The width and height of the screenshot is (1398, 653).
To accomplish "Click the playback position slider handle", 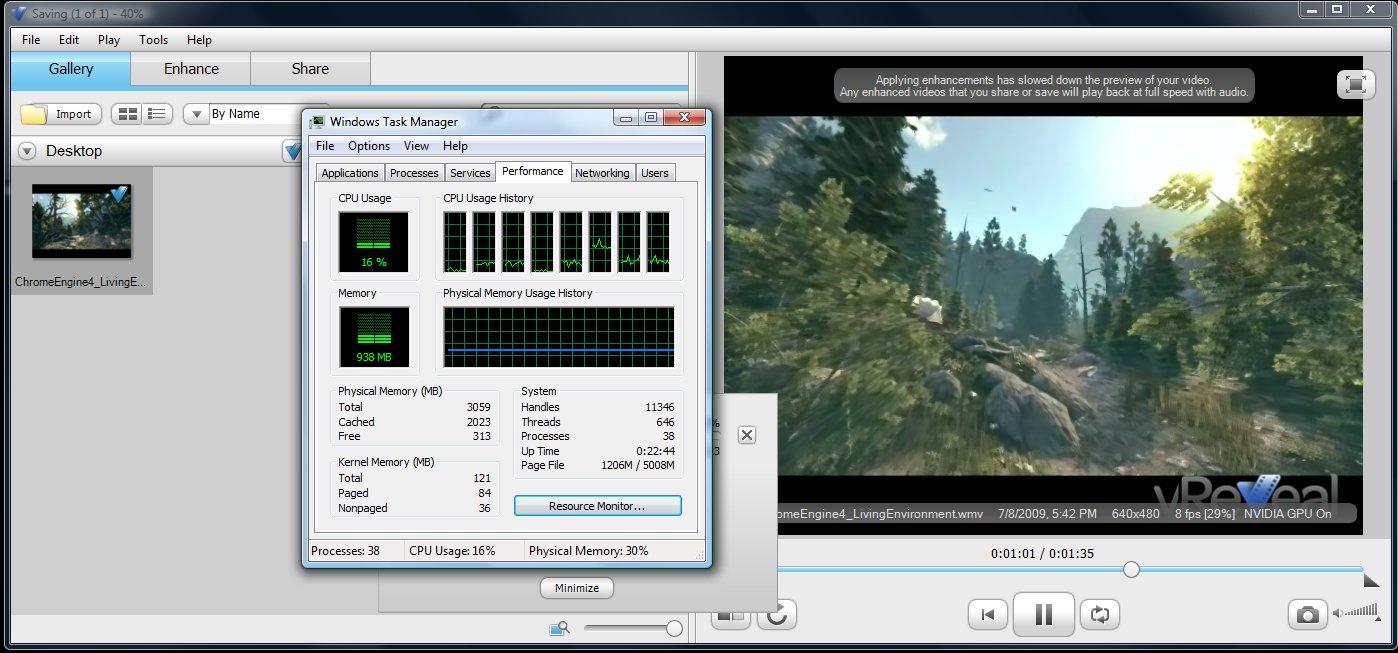I will [x=1131, y=569].
